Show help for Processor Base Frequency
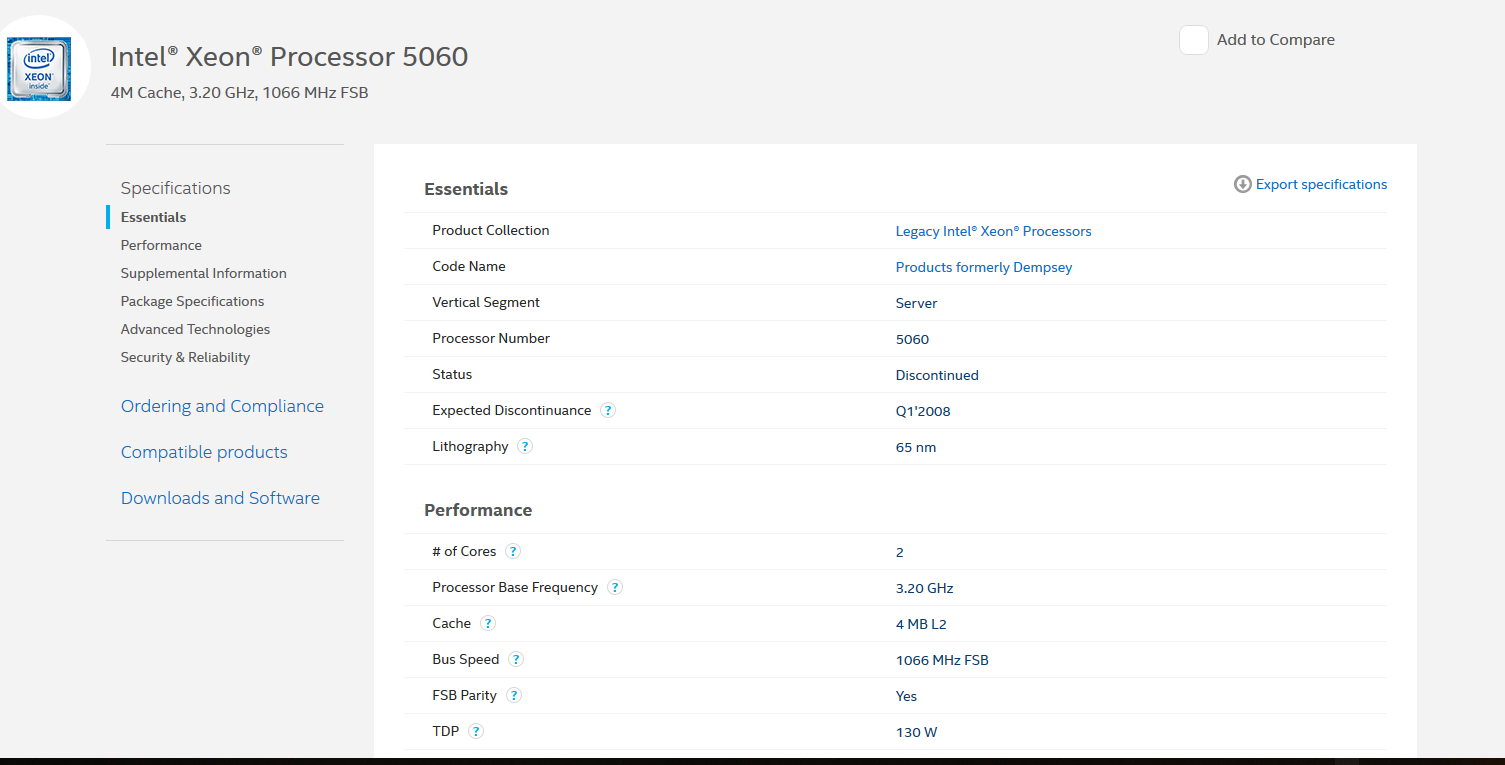Viewport: 1505px width, 765px height. pos(615,587)
